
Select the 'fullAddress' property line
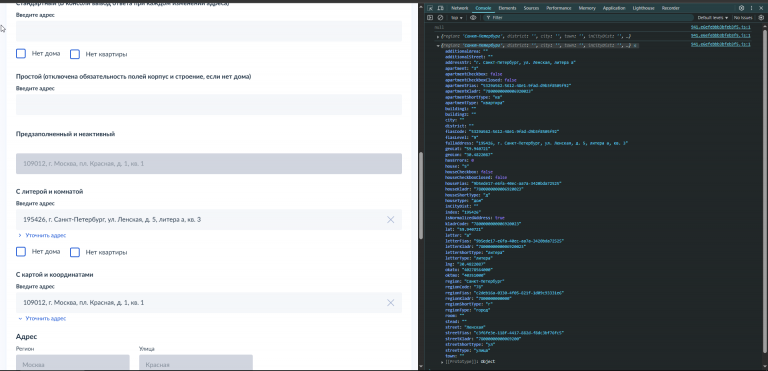pos(536,144)
